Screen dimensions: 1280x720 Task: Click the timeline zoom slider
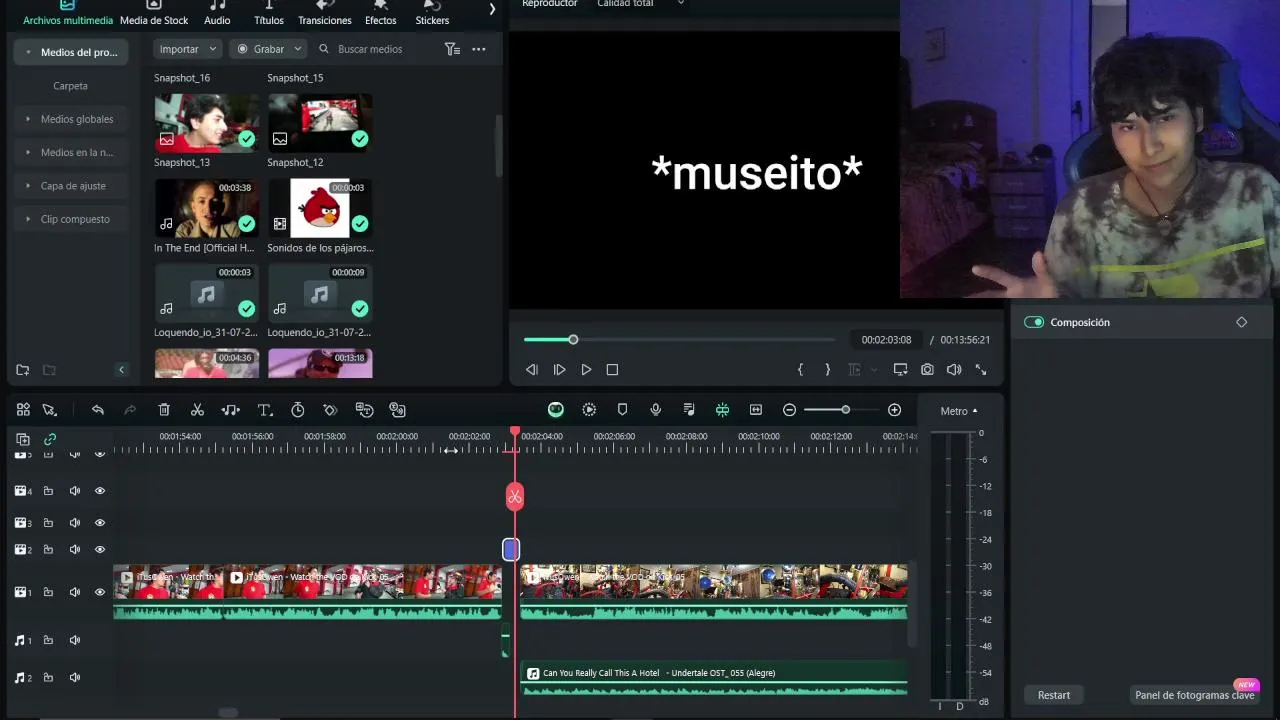(840, 410)
